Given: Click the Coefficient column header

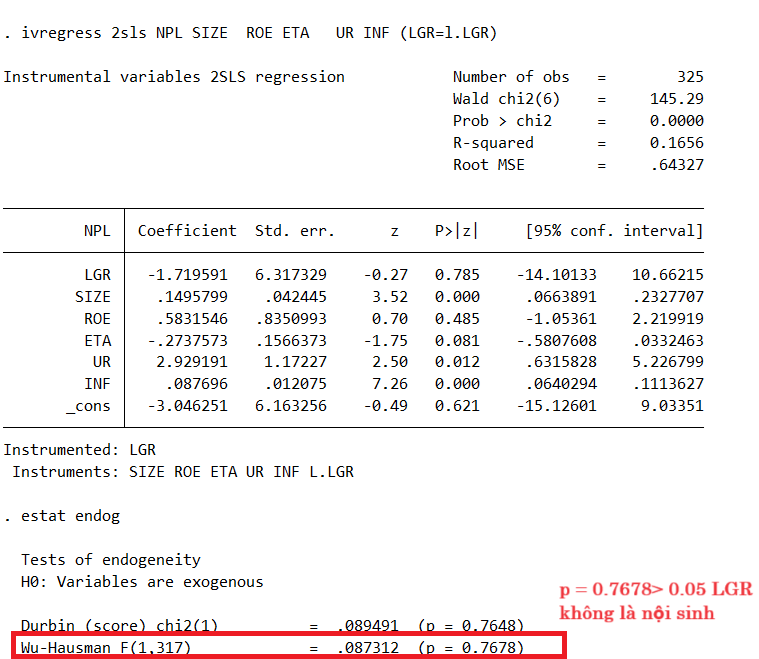Looking at the screenshot, I should point(187,231).
